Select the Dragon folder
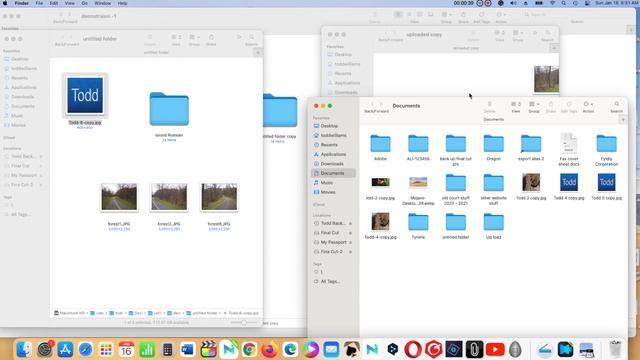The height and width of the screenshot is (360, 640). click(x=493, y=144)
